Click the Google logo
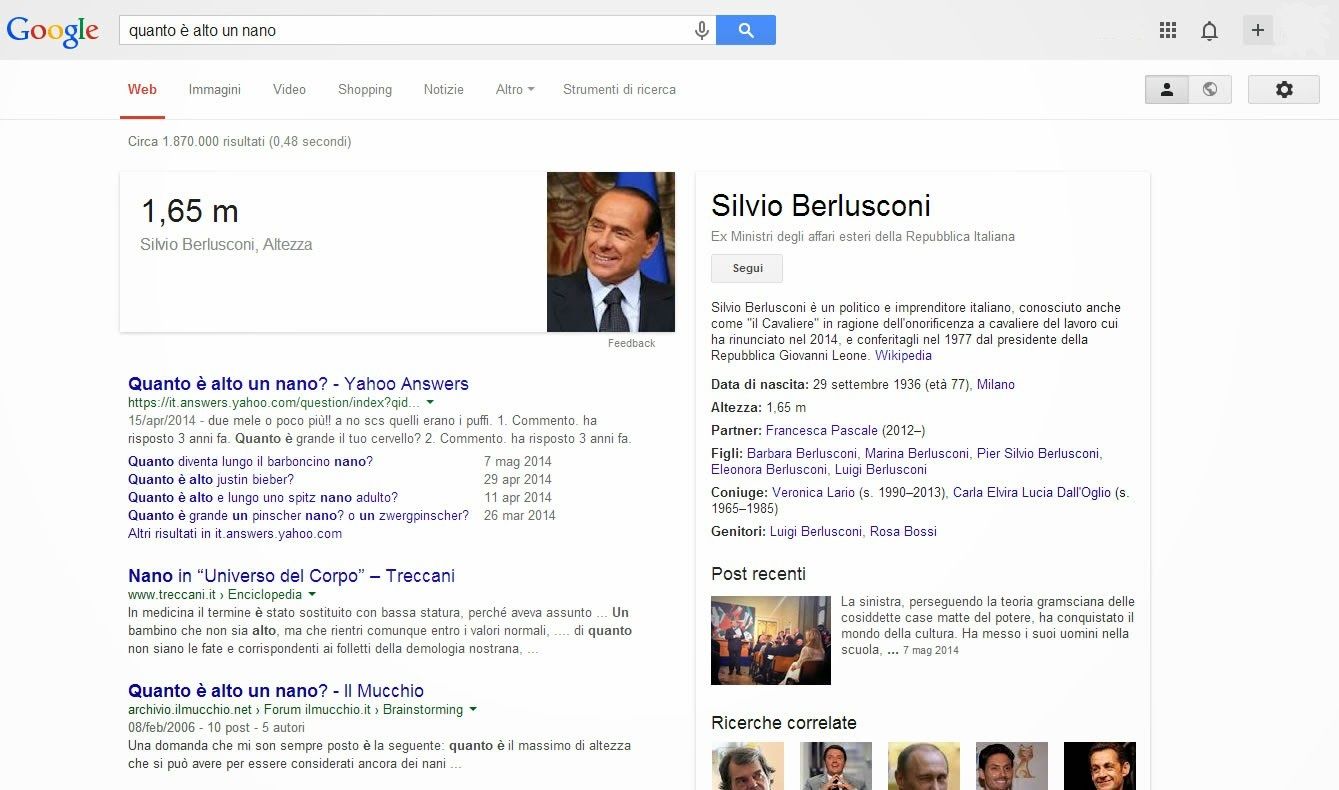Viewport: 1339px width, 790px height. 52,31
